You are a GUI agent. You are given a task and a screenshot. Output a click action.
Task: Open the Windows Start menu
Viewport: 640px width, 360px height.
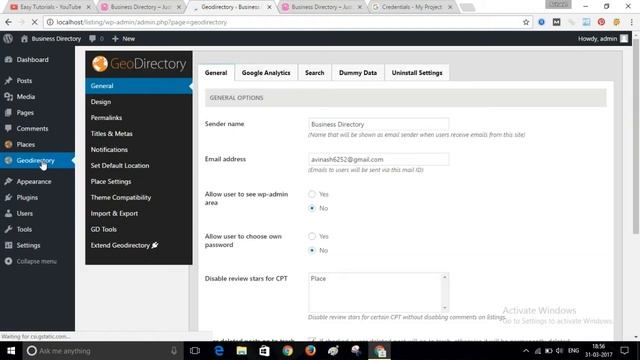pyautogui.click(x=11, y=351)
